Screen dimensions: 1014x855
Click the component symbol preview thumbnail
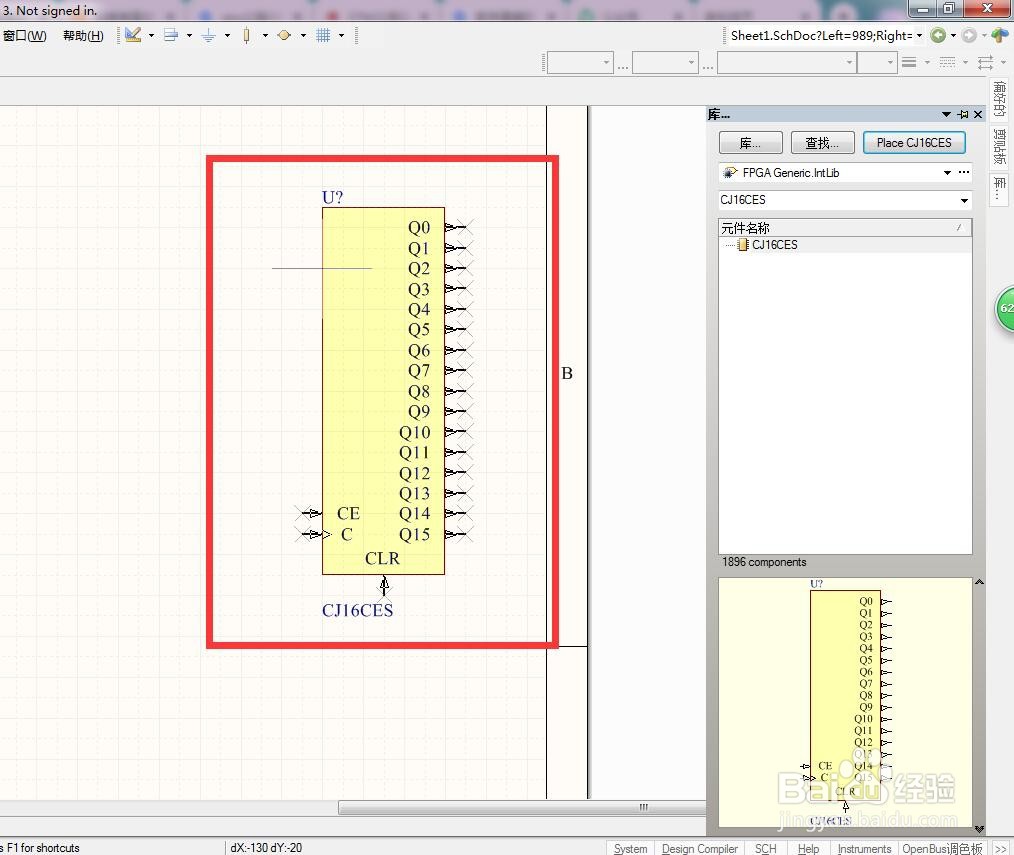[846, 702]
